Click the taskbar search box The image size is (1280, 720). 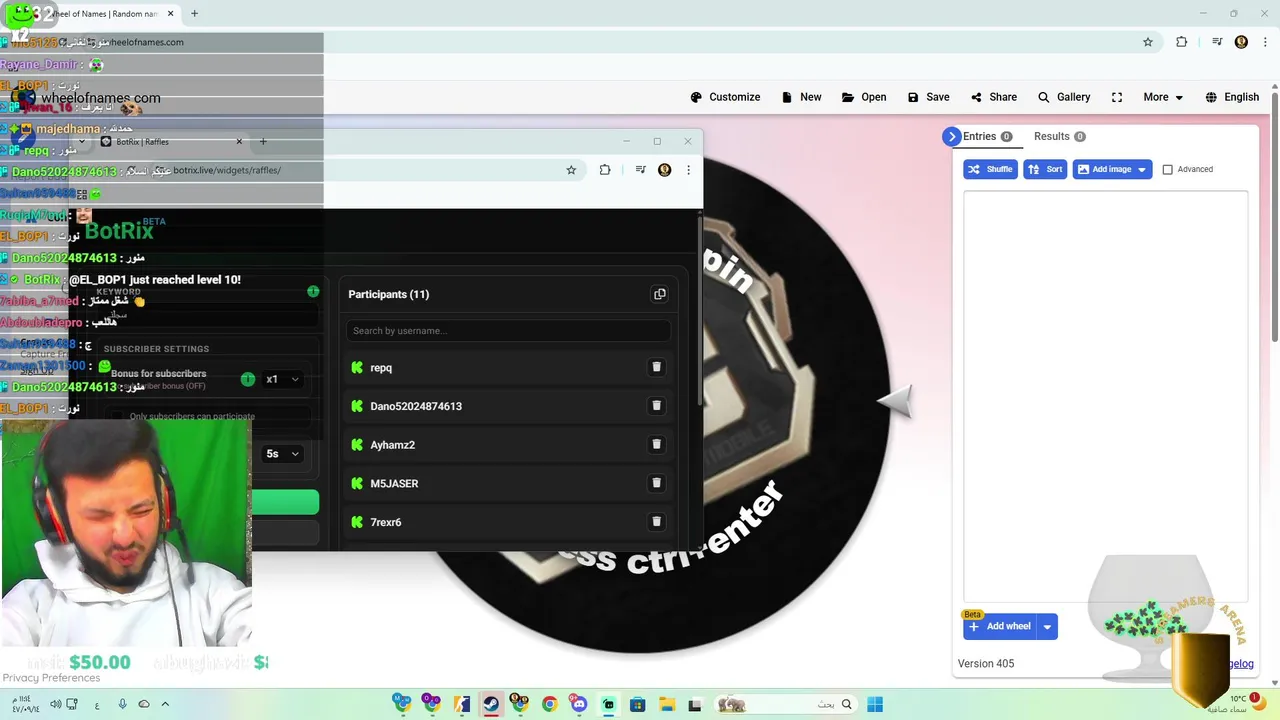point(785,704)
